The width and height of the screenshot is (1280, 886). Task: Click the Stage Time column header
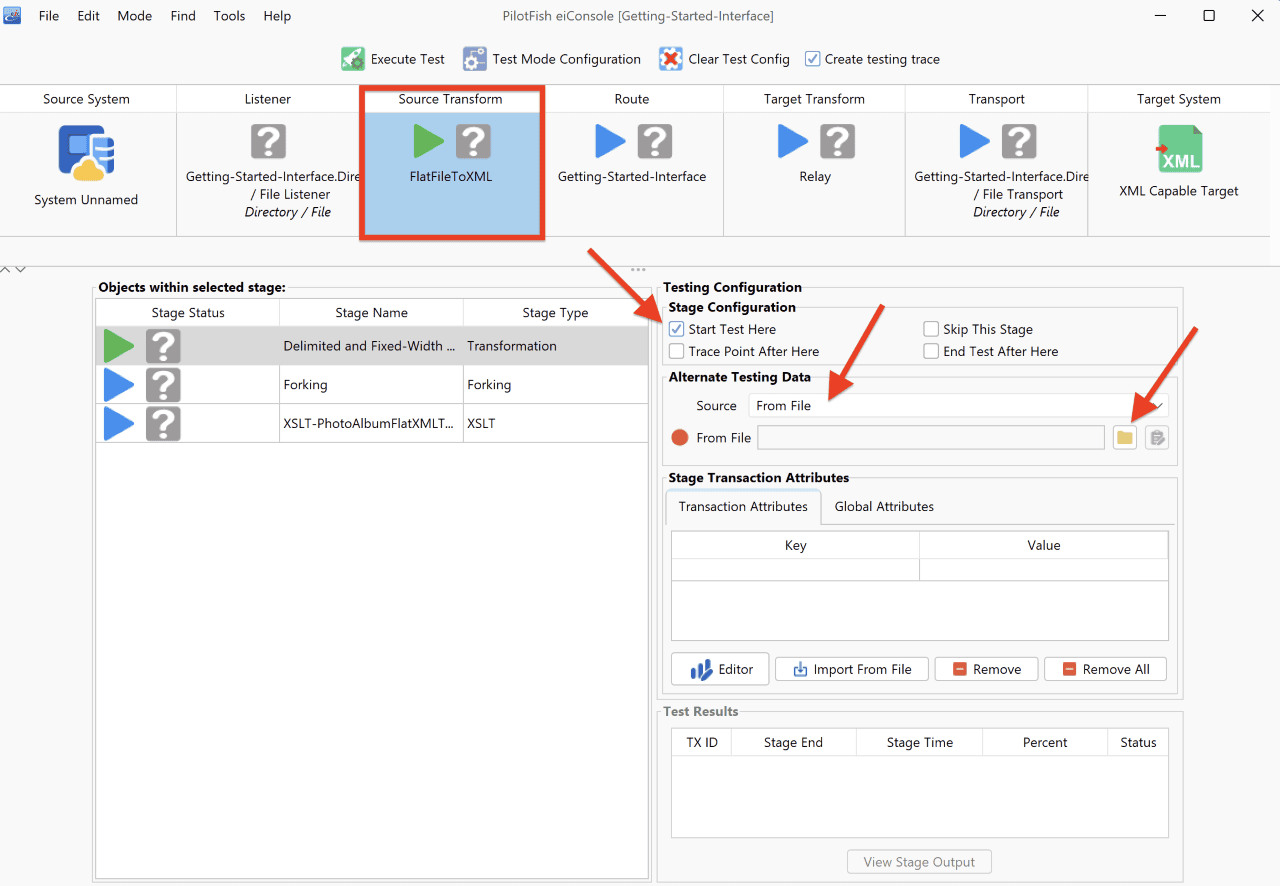click(919, 742)
